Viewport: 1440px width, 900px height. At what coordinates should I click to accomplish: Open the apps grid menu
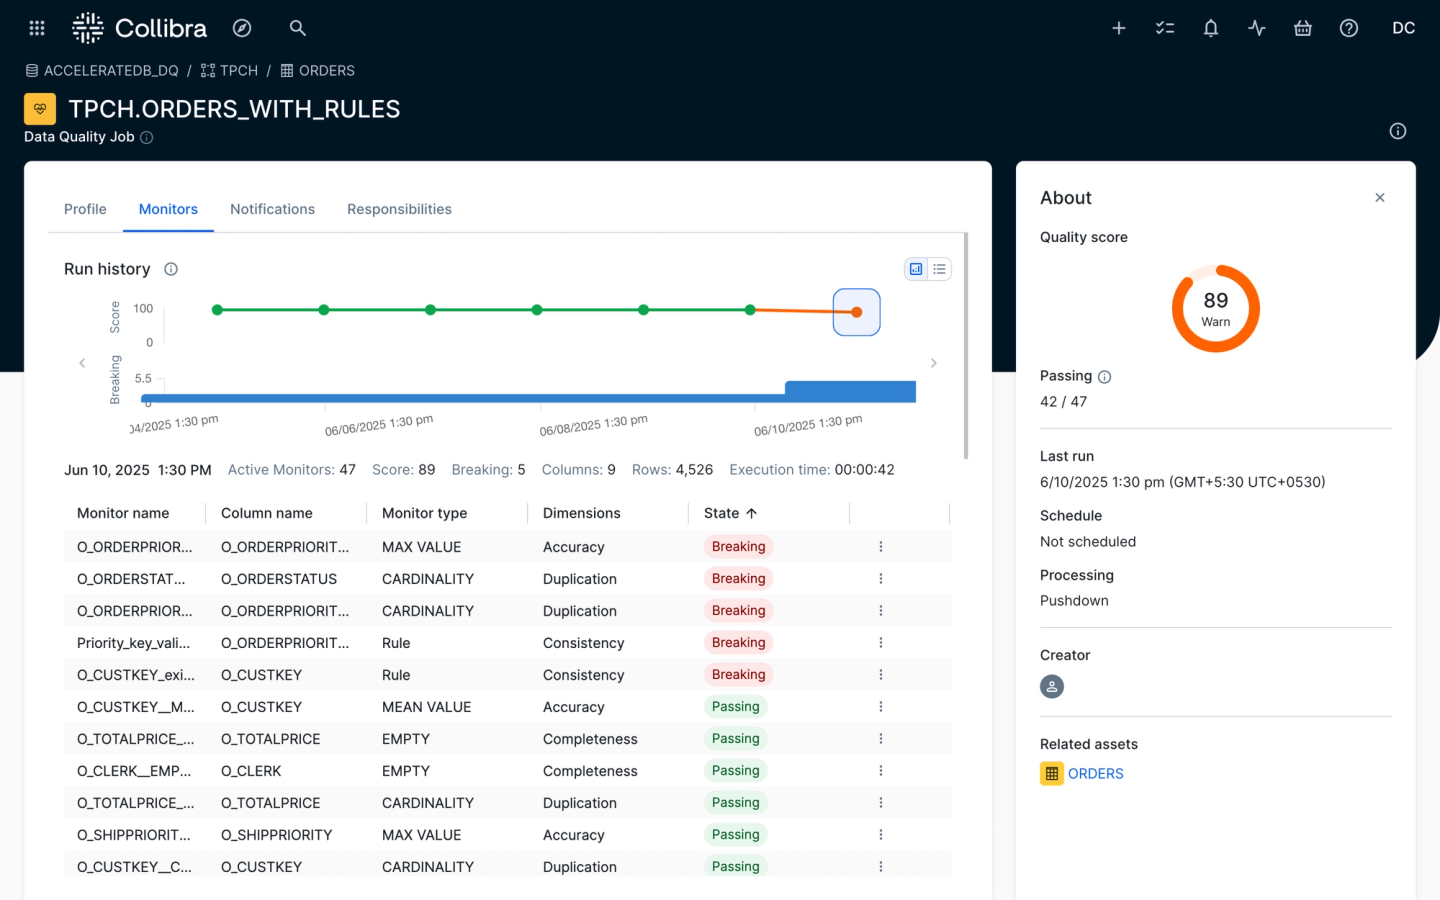tap(37, 28)
